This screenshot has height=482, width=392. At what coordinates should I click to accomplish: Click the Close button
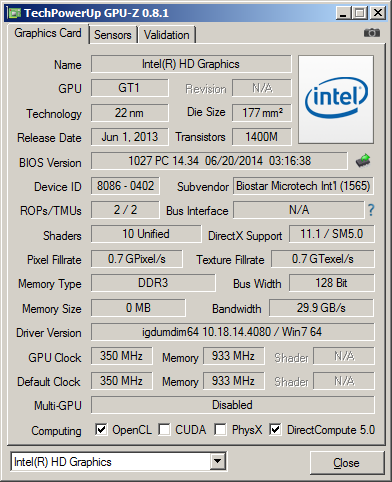coord(346,463)
